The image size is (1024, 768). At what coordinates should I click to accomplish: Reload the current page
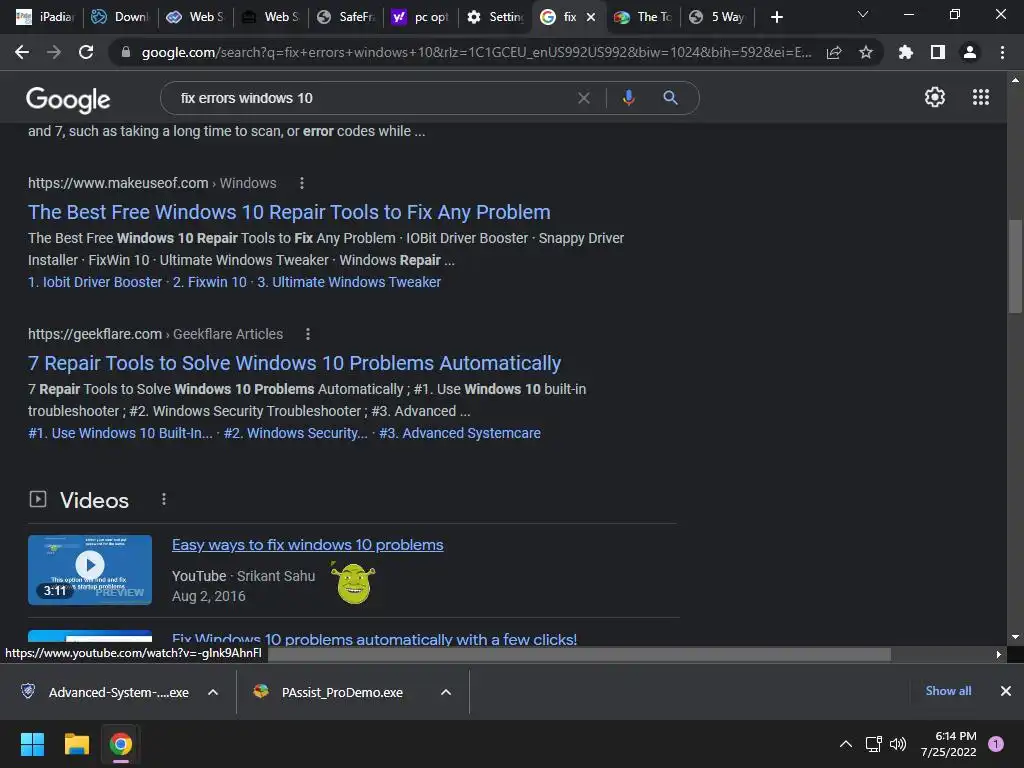[86, 52]
